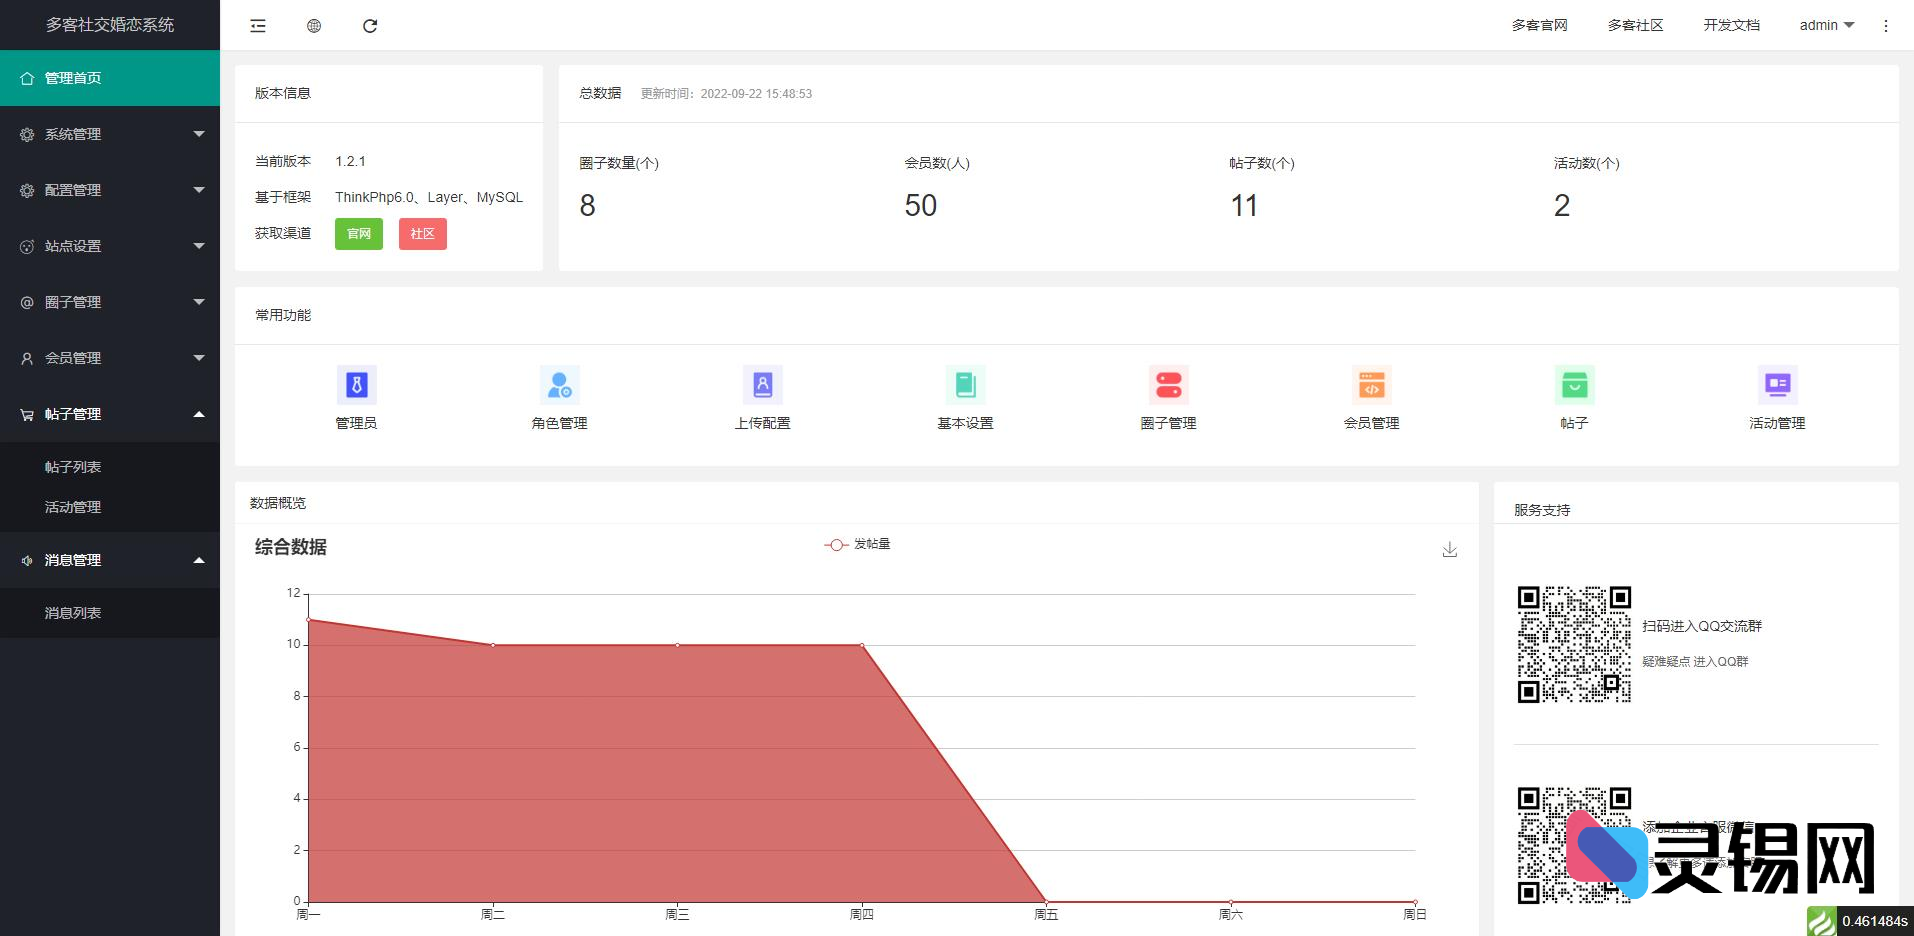Expand the 系统管理 sidebar section
Image resolution: width=1914 pixels, height=936 pixels.
coord(110,133)
